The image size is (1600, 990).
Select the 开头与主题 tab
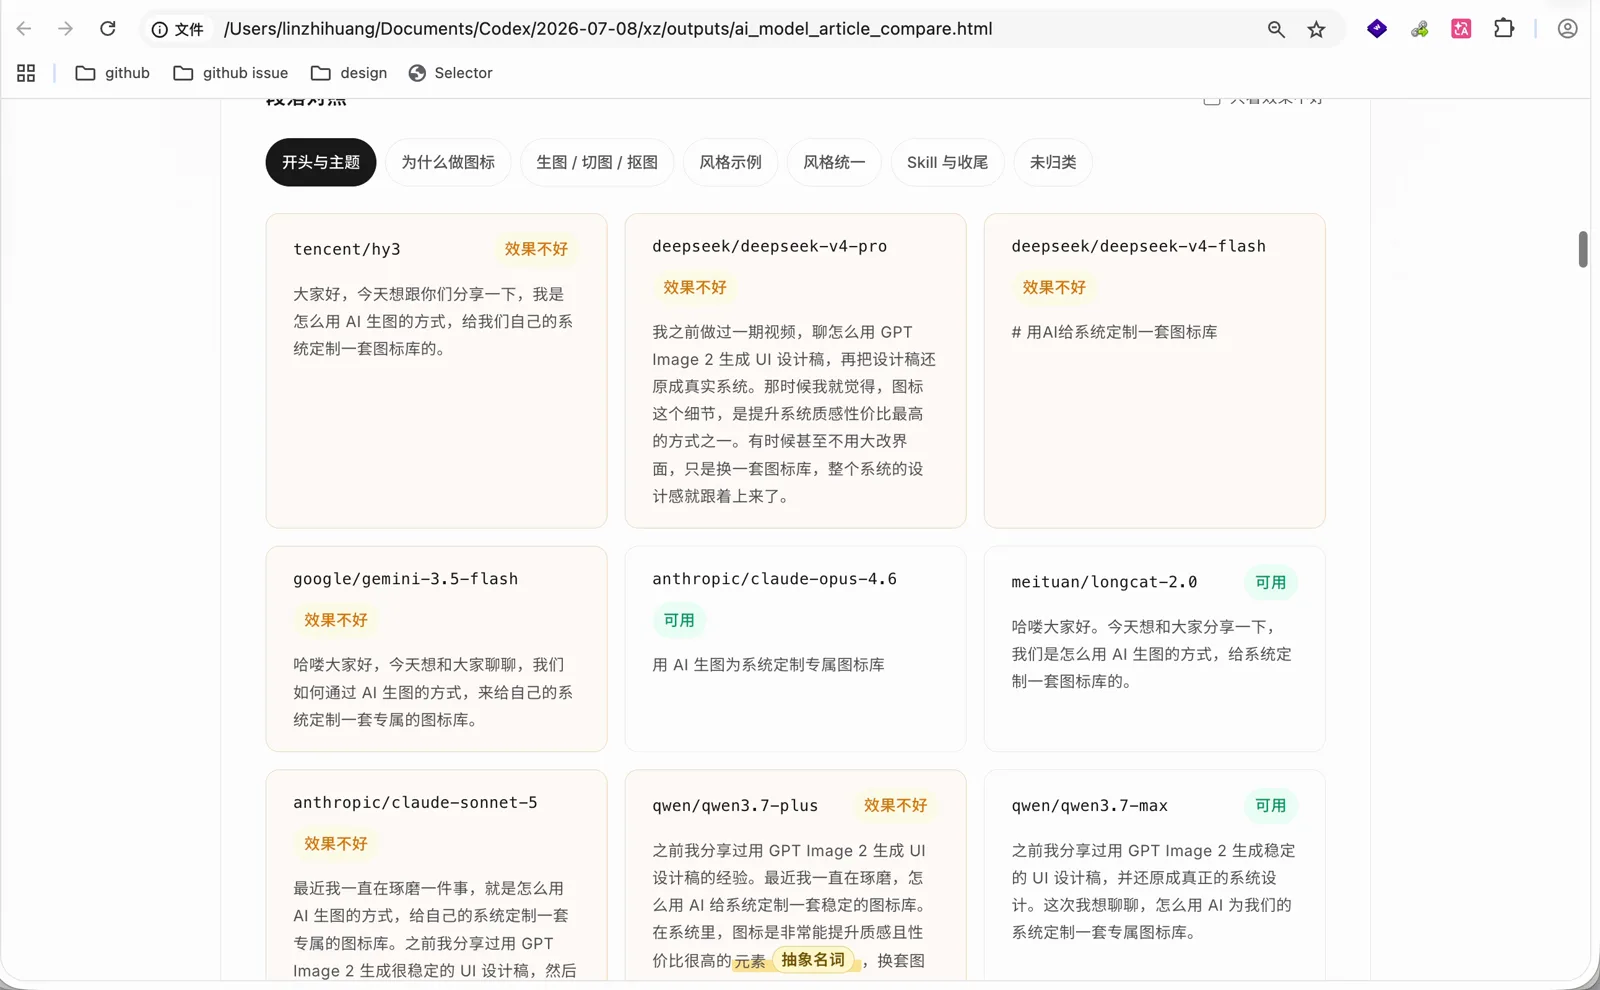point(321,162)
